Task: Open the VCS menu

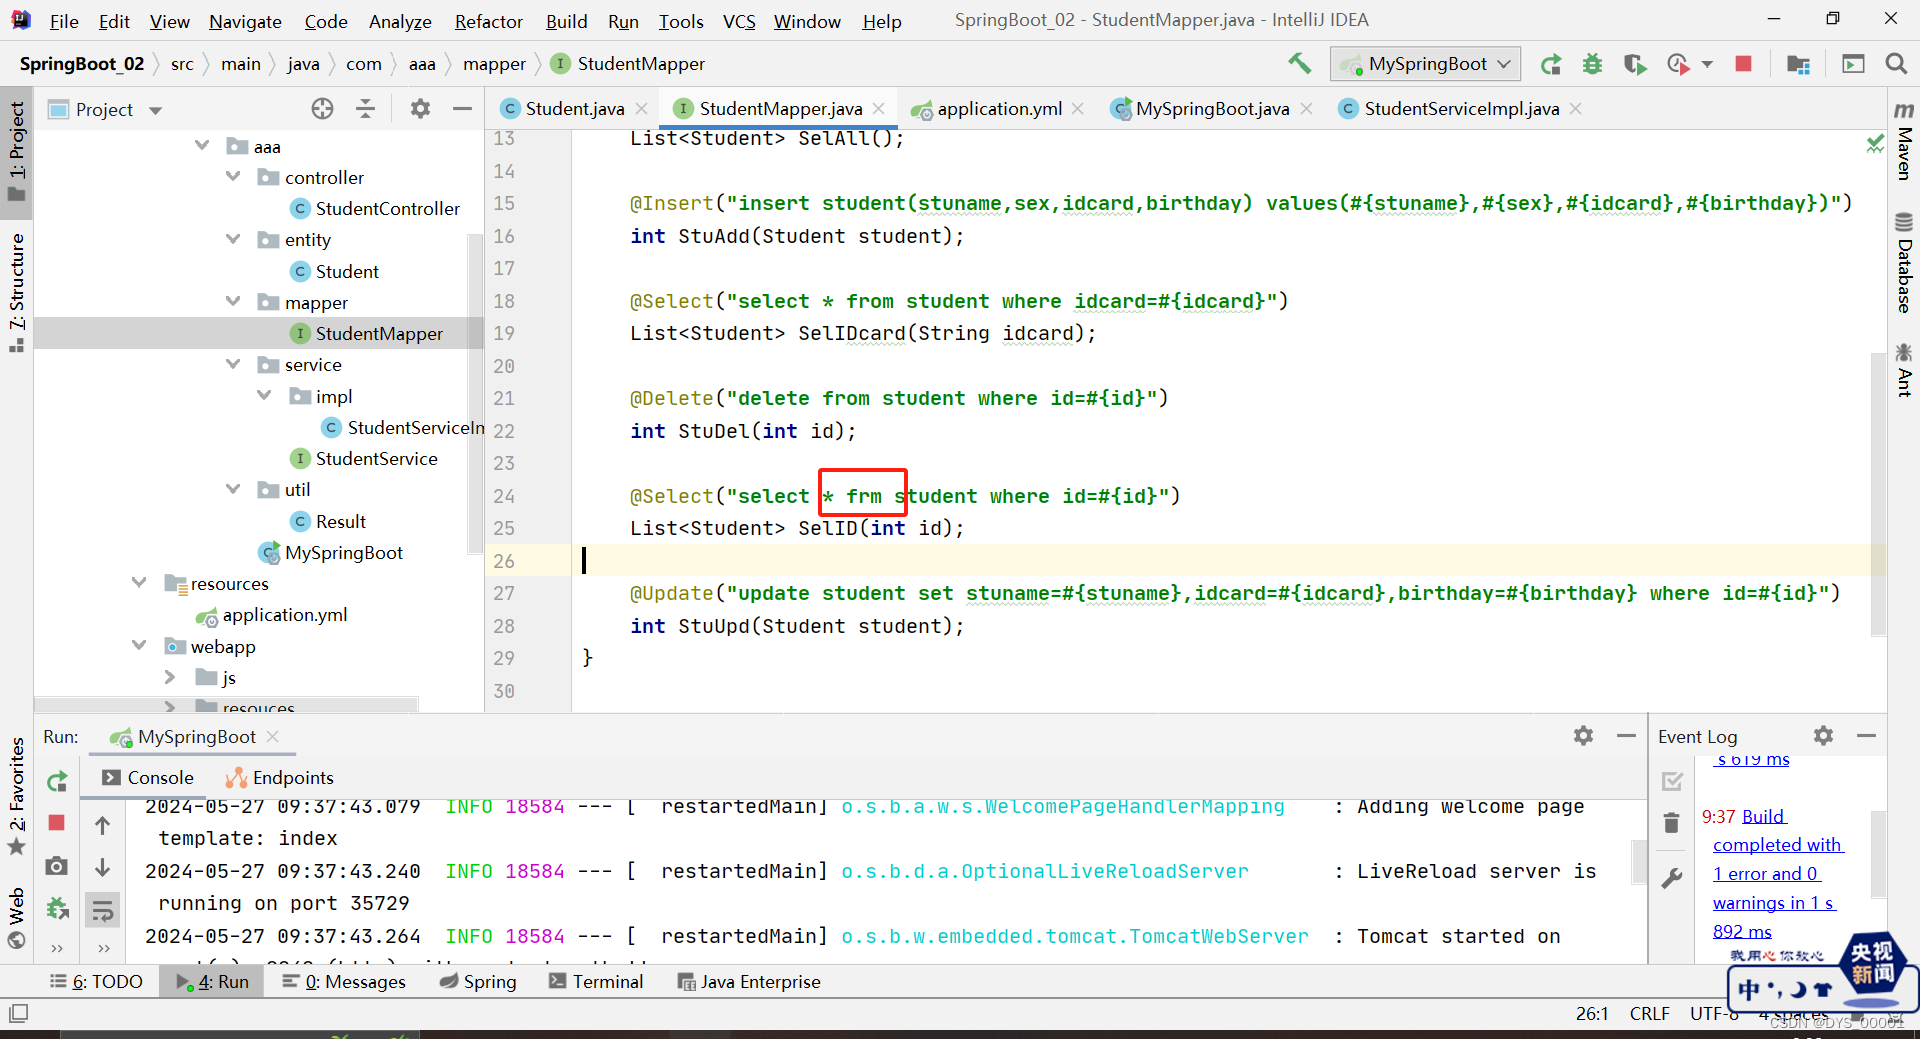Action: [739, 21]
